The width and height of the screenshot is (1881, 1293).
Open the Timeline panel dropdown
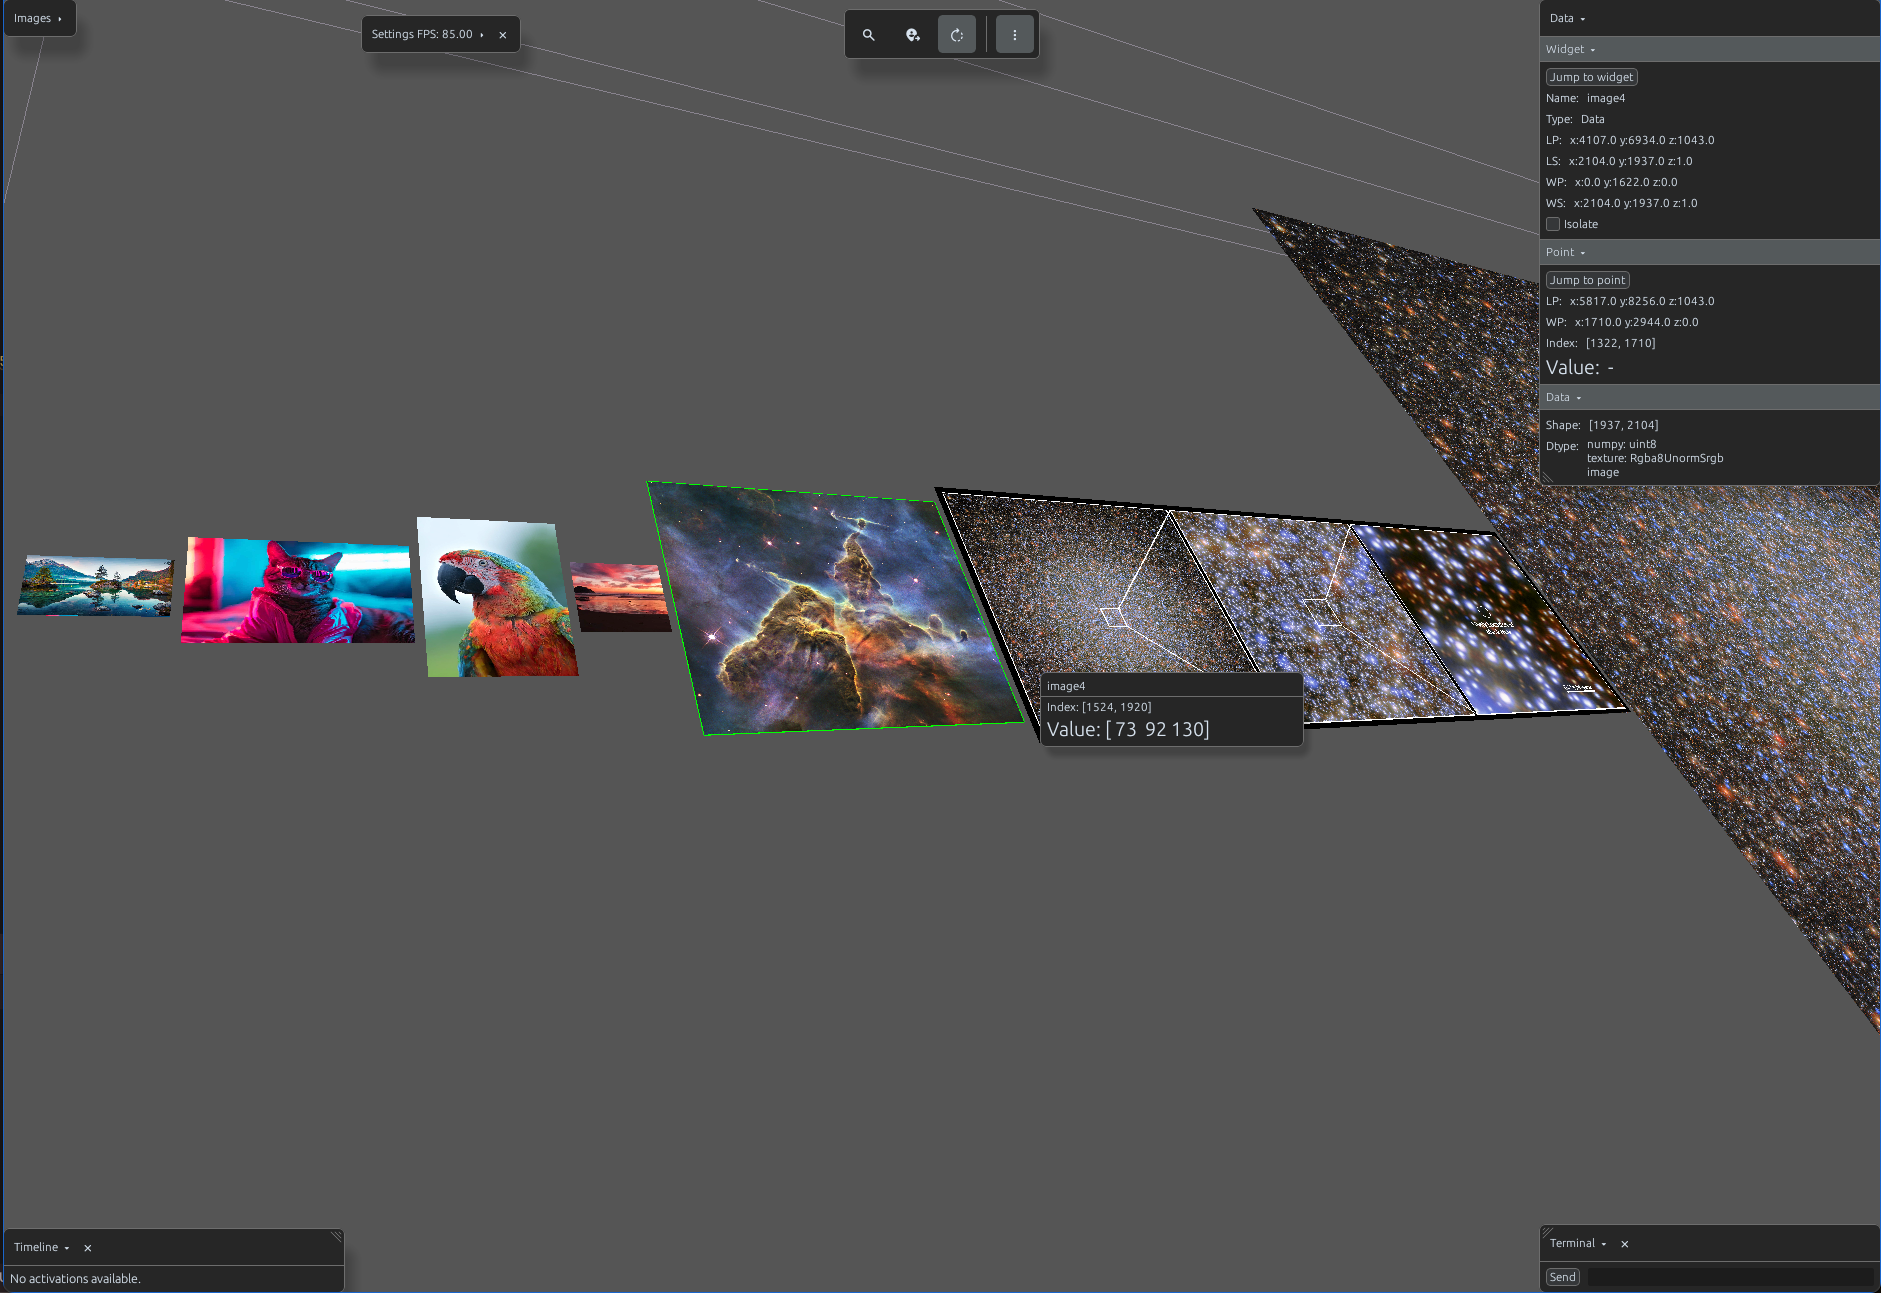(x=42, y=1247)
